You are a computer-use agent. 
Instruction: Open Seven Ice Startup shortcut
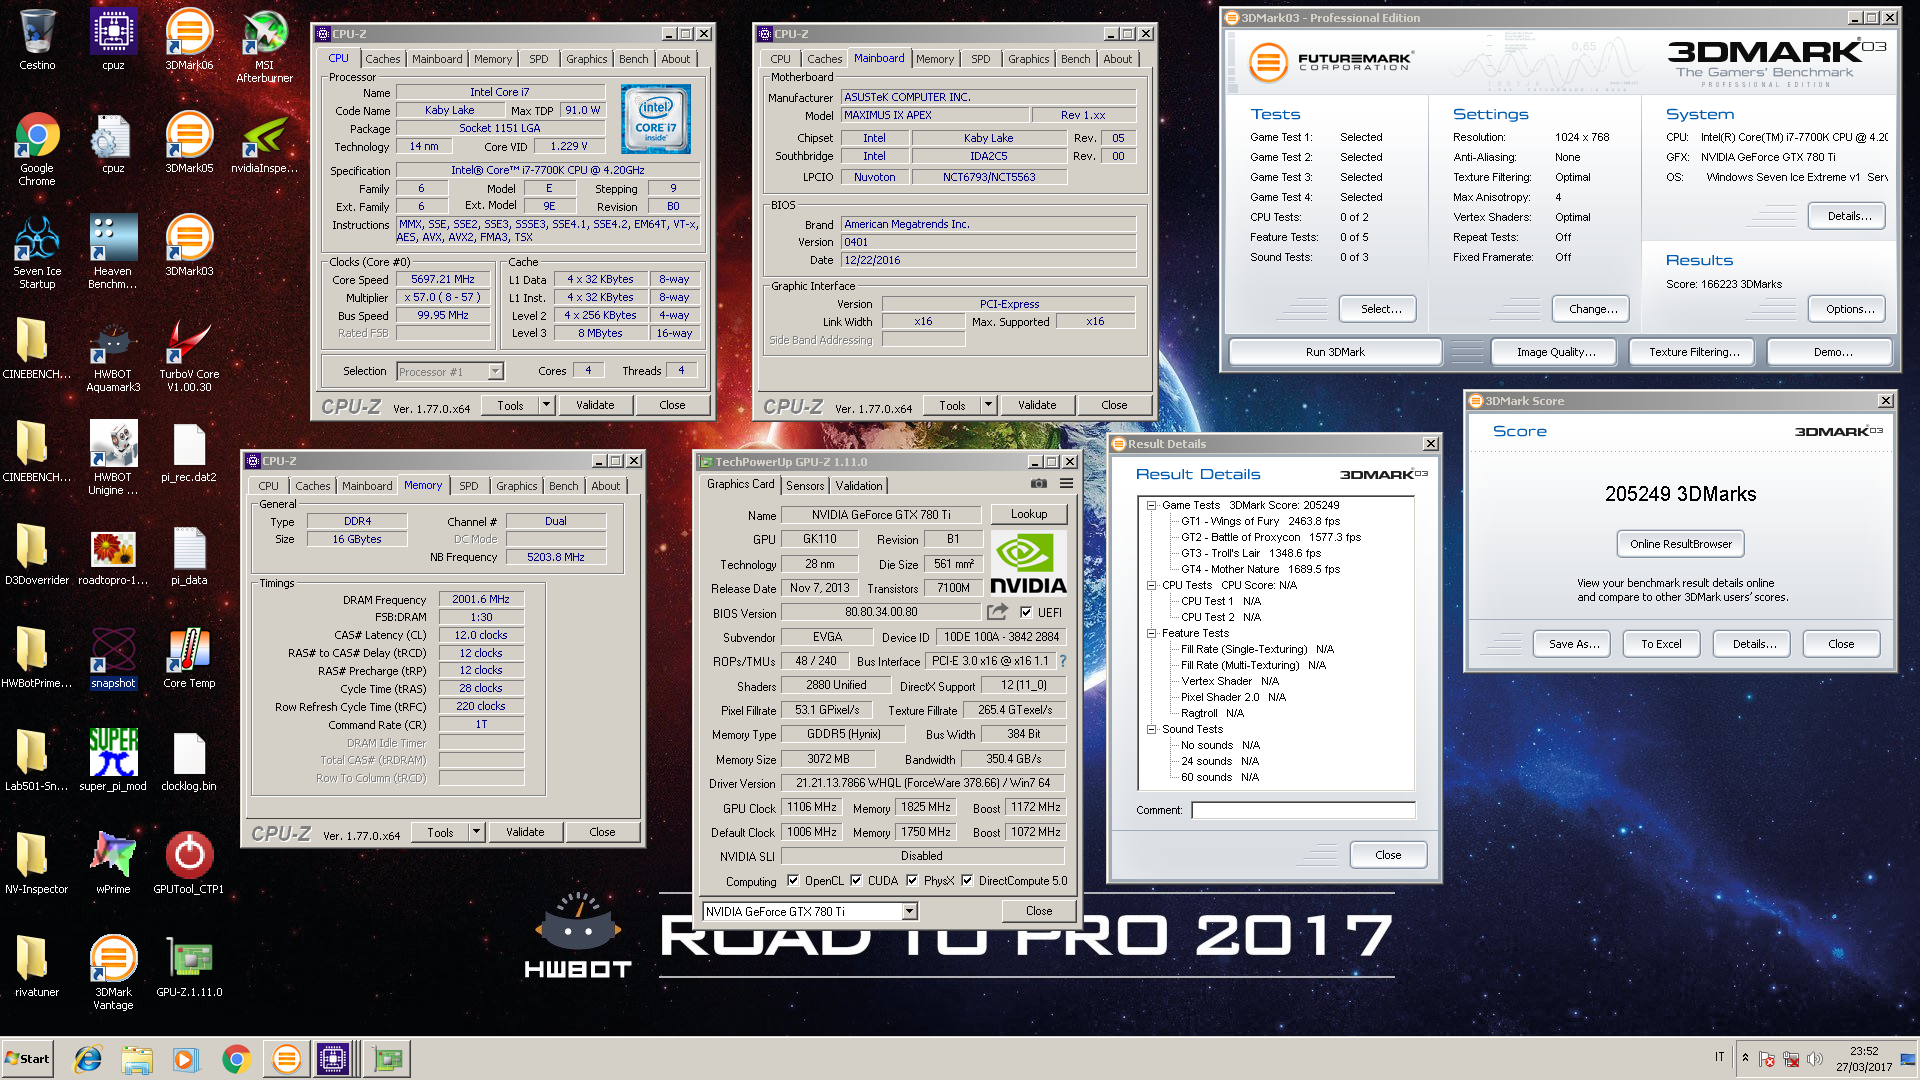coord(37,252)
